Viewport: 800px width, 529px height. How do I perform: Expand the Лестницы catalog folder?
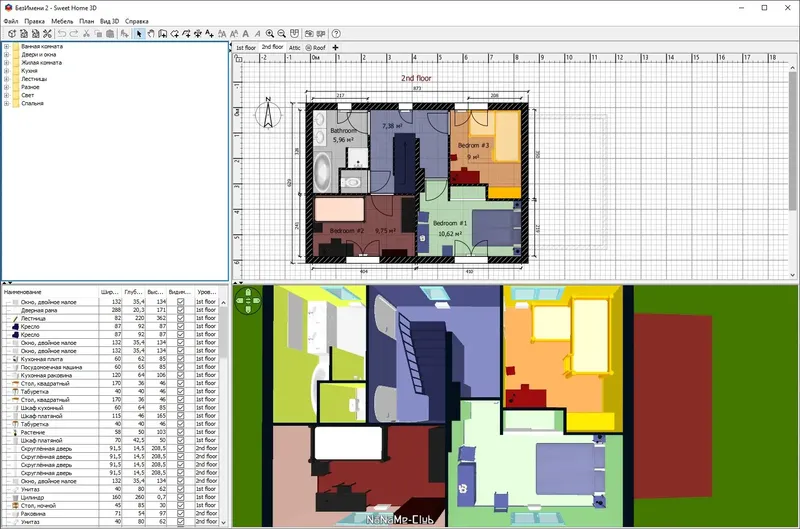point(7,79)
